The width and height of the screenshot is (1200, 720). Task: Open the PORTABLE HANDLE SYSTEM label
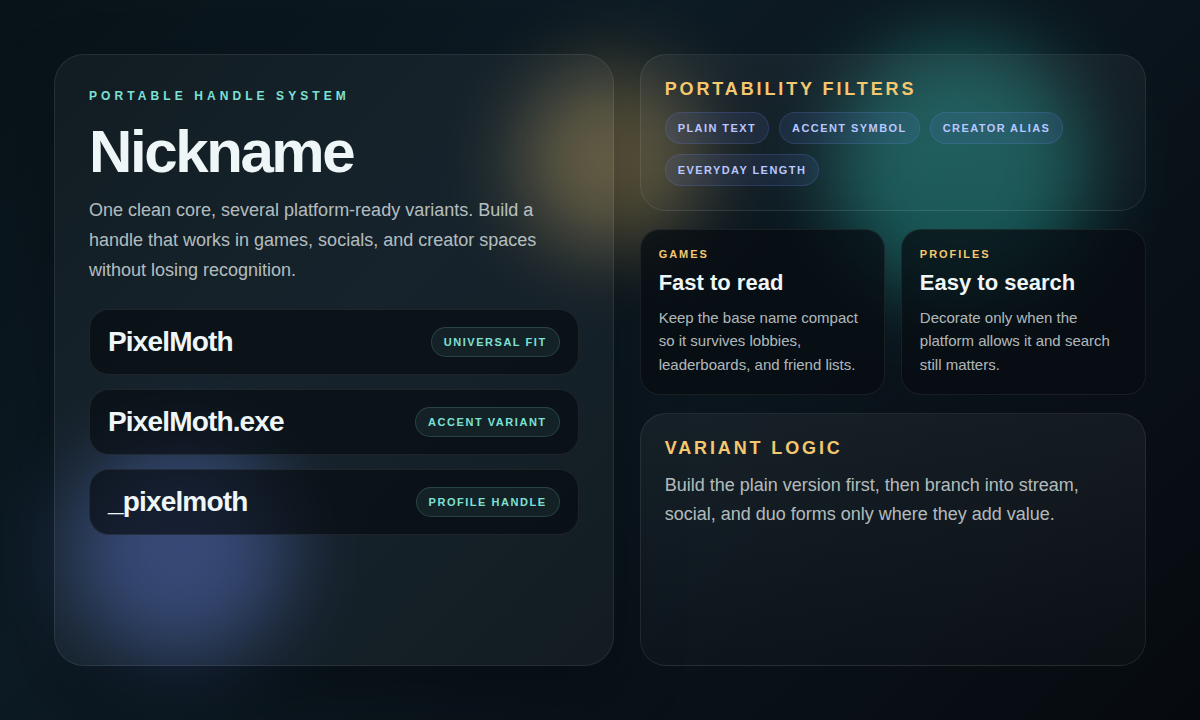point(218,95)
